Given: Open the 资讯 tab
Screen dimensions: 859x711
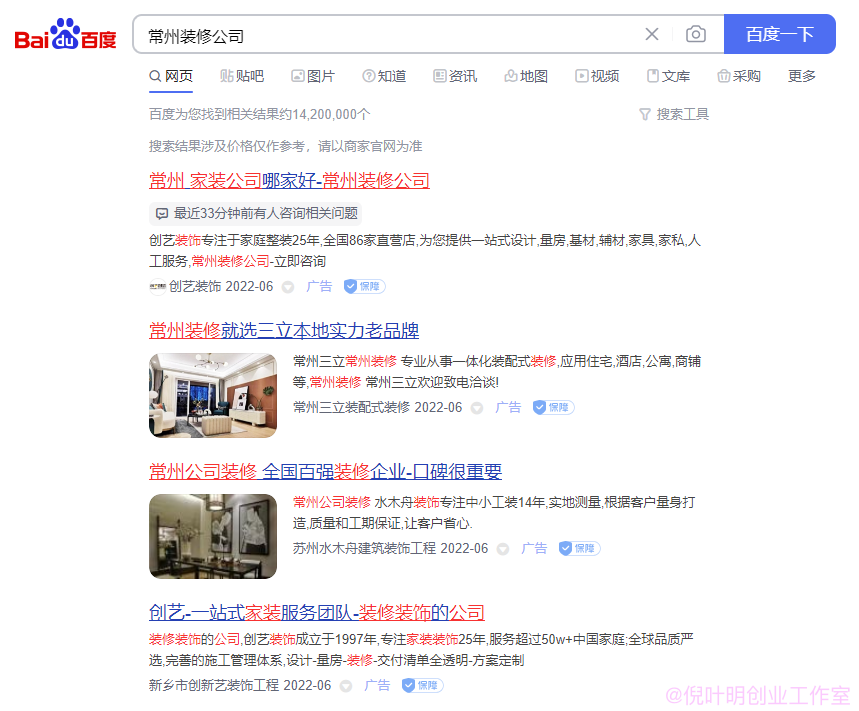Looking at the screenshot, I should [455, 76].
